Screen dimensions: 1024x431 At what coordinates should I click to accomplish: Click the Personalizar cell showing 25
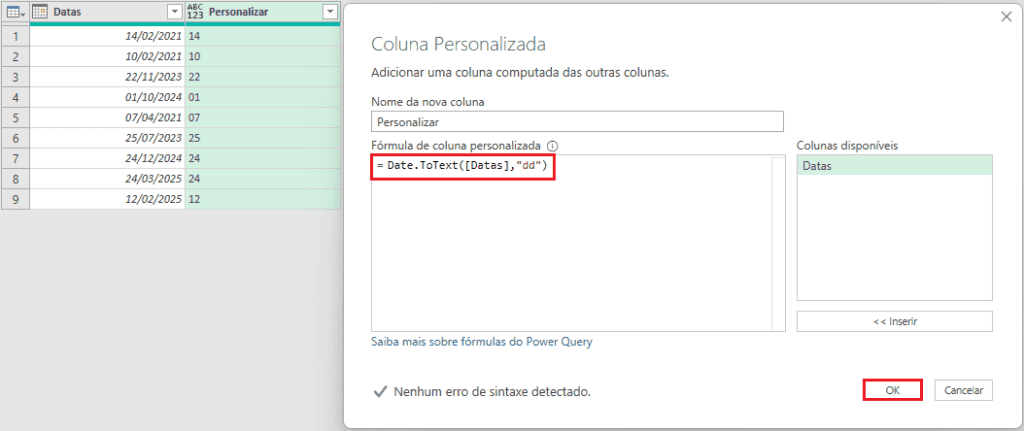tap(263, 138)
